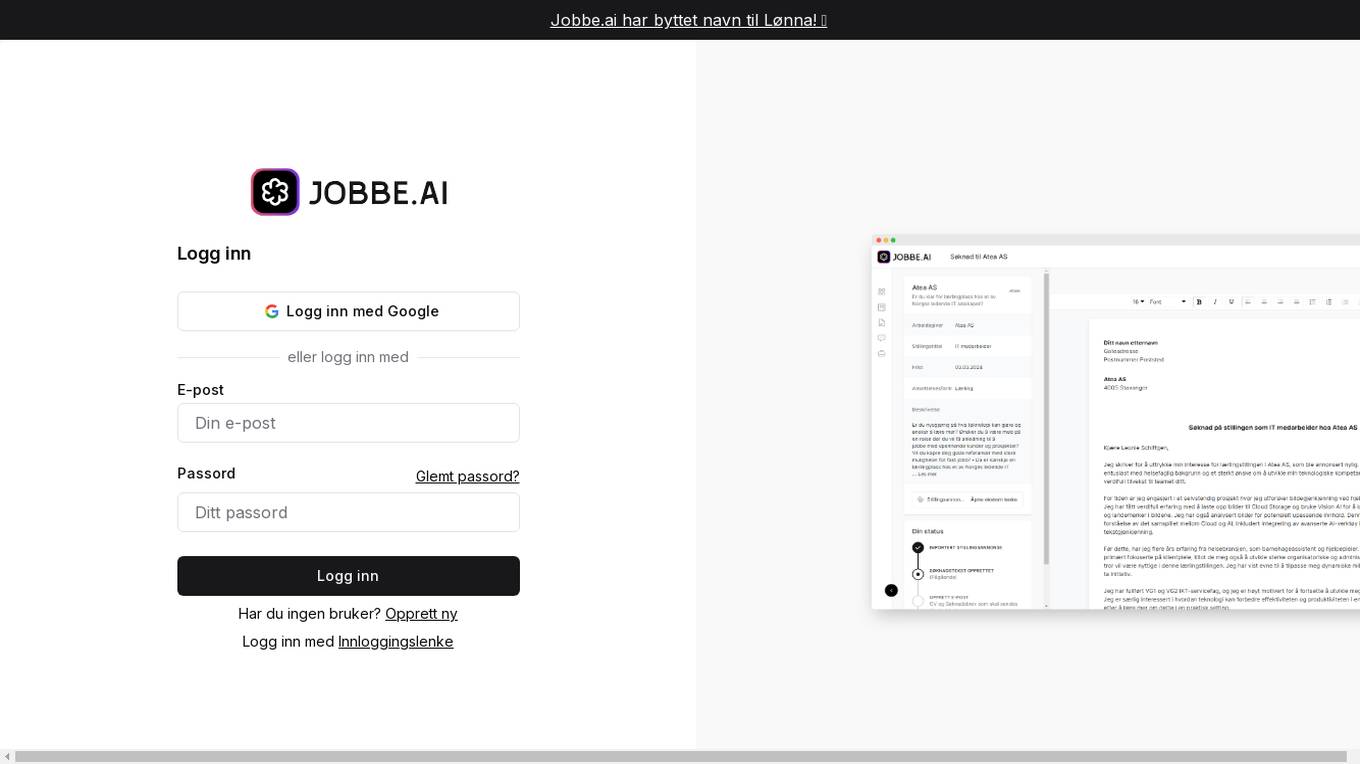
Task: Open the Innloggingslenke link
Action: (396, 642)
